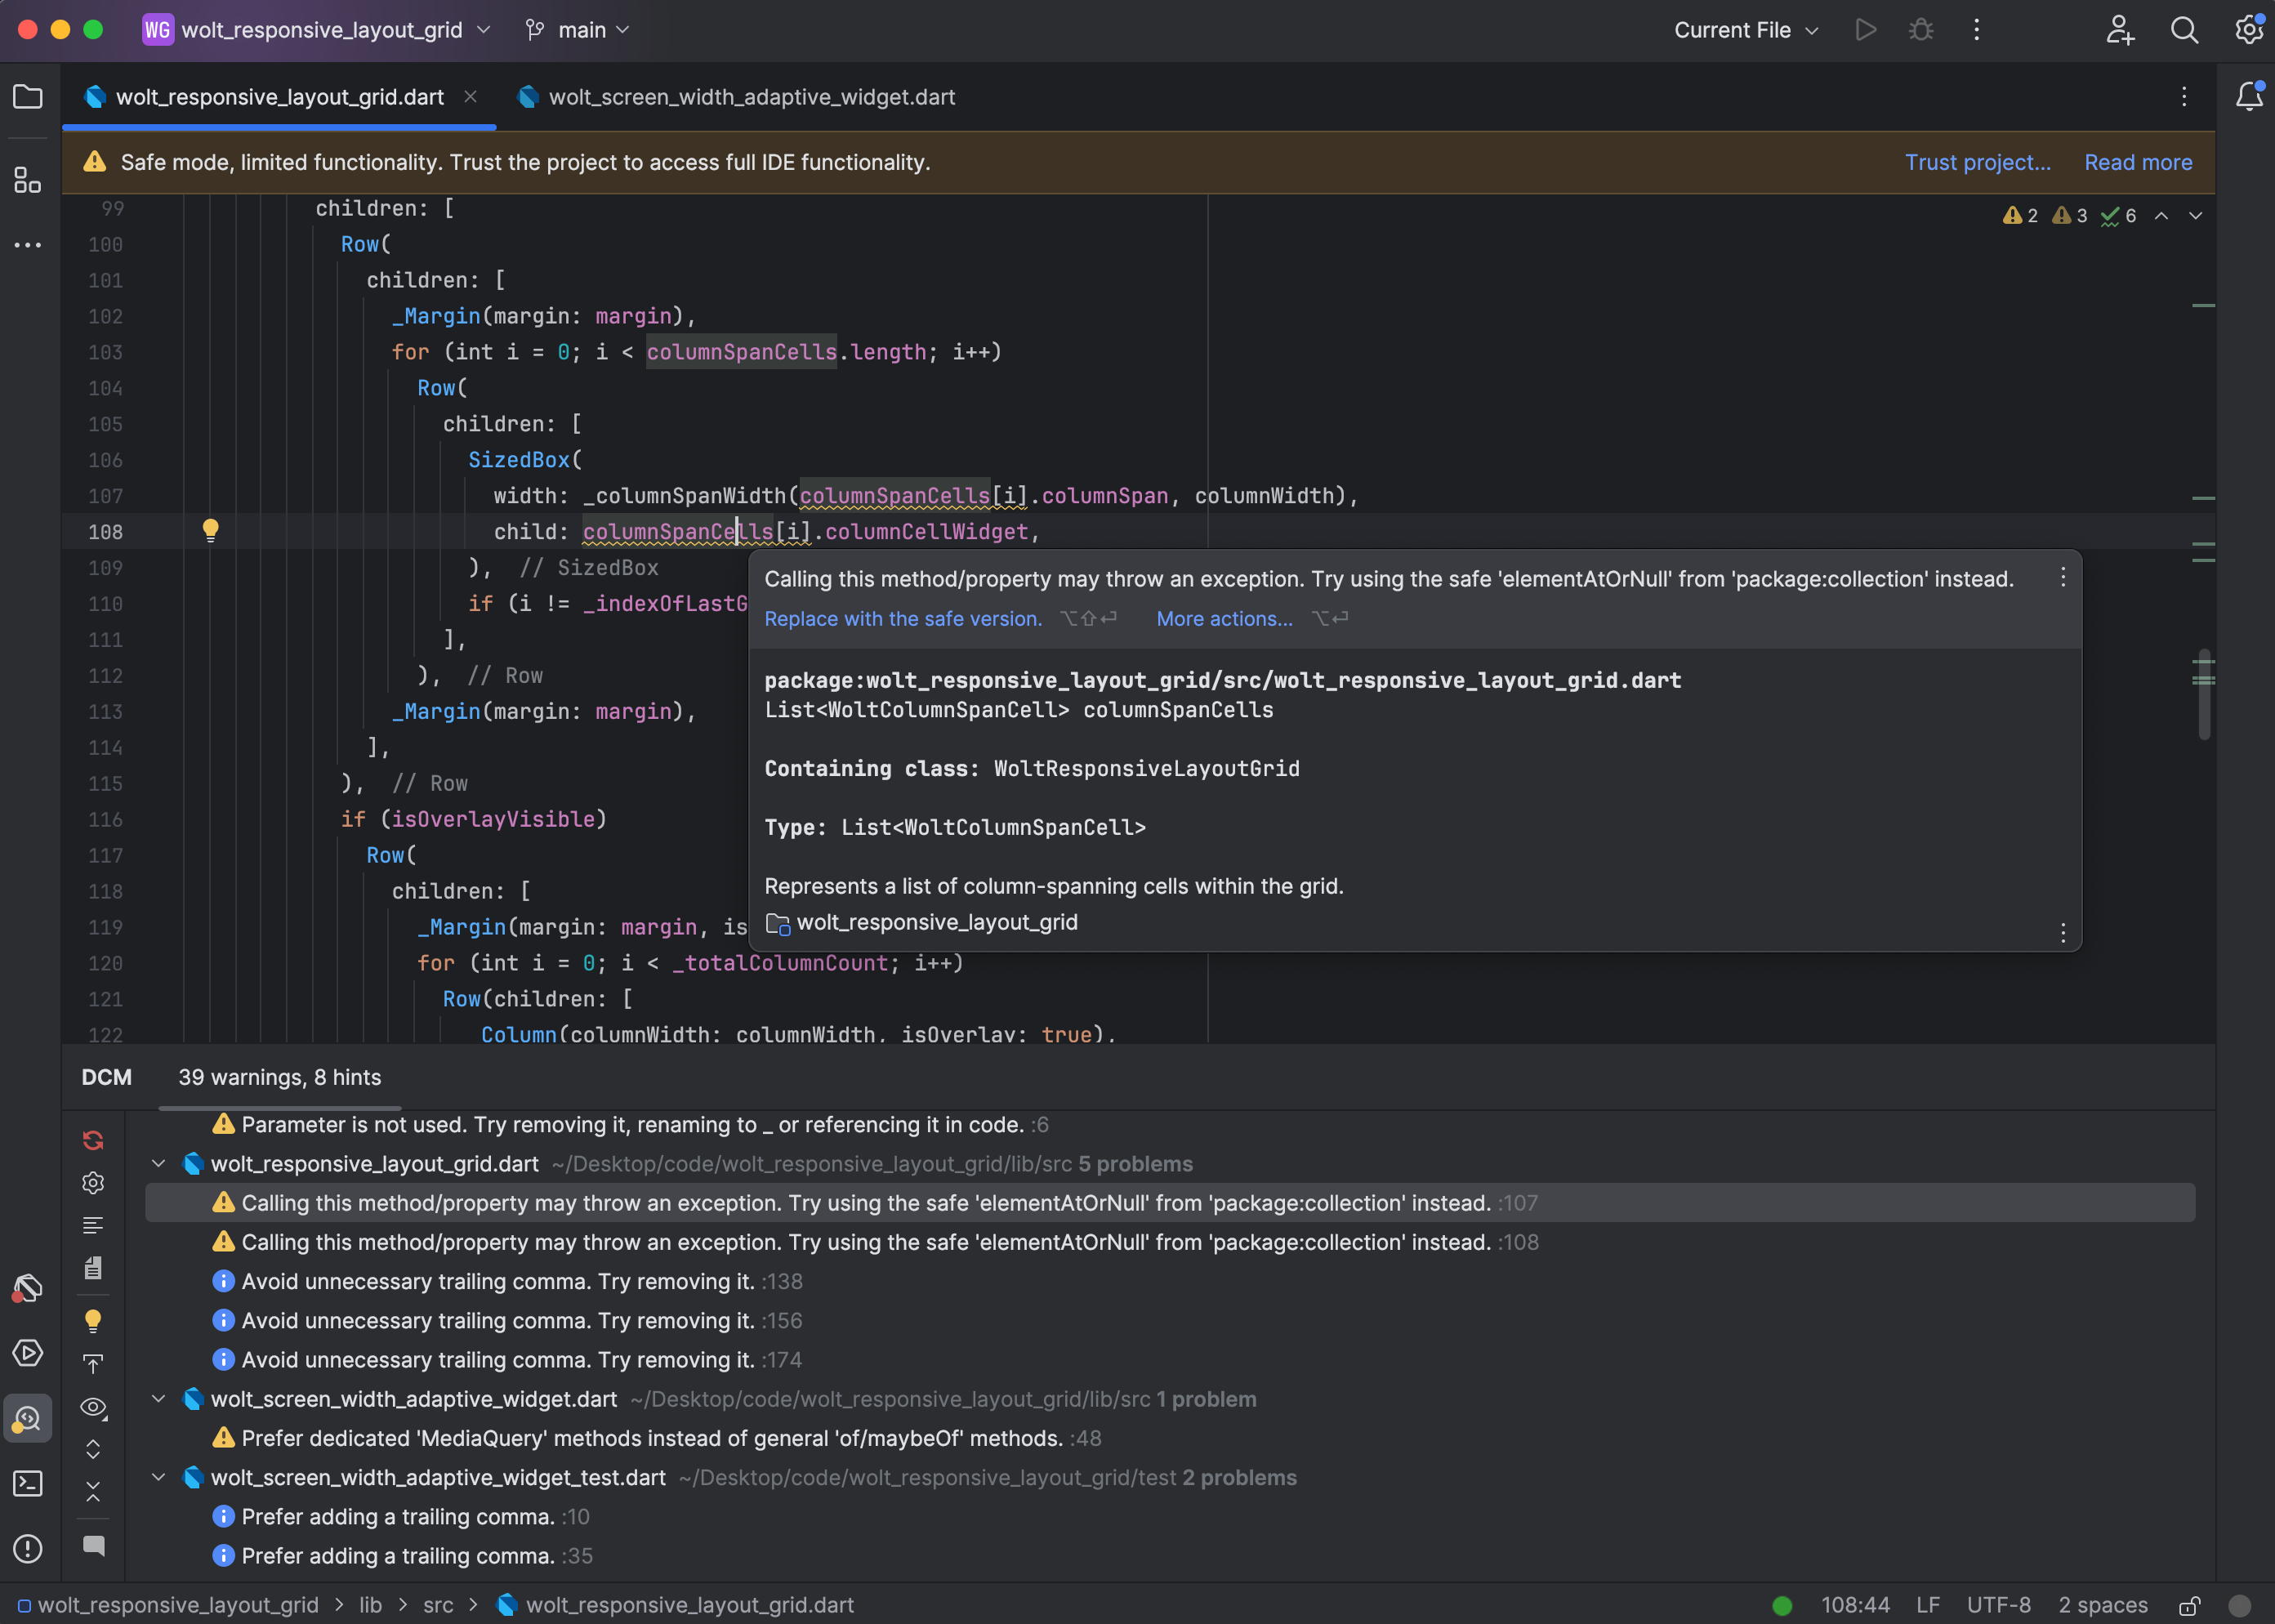The image size is (2275, 1624).
Task: Show more tool windows ellipsis in left sidebar
Action: pos(28,245)
